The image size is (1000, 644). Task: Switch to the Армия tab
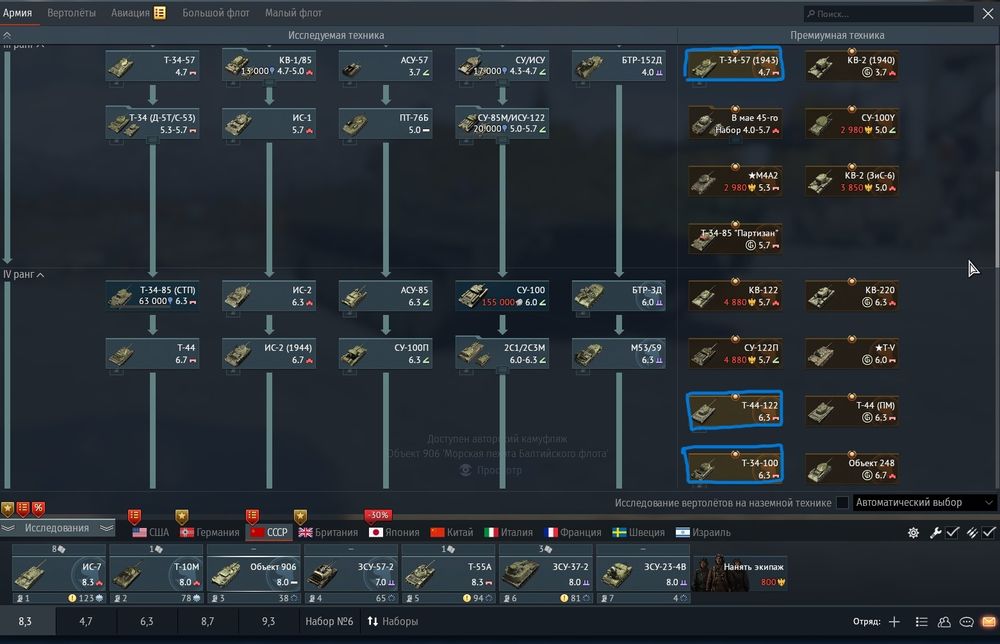[18, 13]
